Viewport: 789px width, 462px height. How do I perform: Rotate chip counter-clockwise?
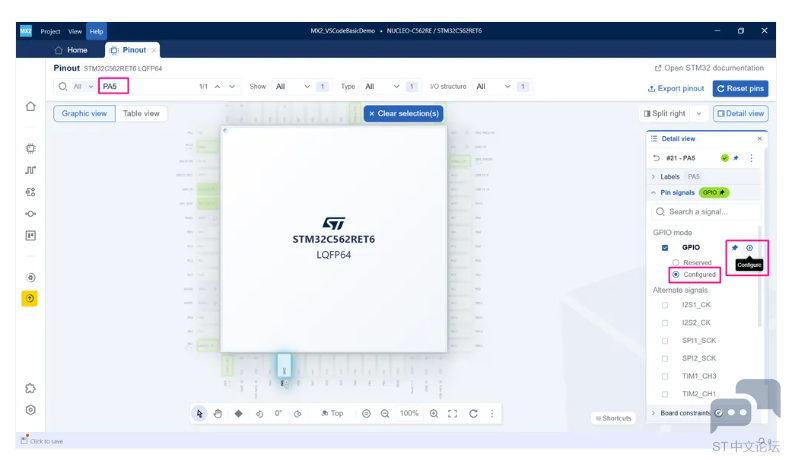pyautogui.click(x=259, y=414)
